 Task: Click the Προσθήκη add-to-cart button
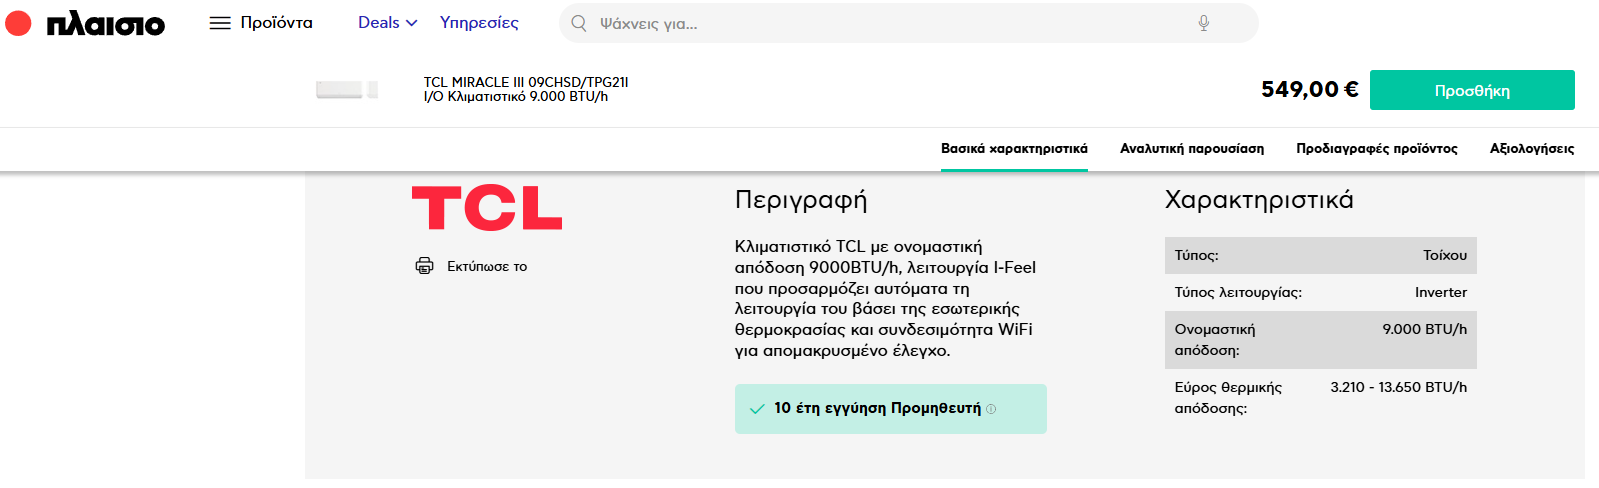1472,90
